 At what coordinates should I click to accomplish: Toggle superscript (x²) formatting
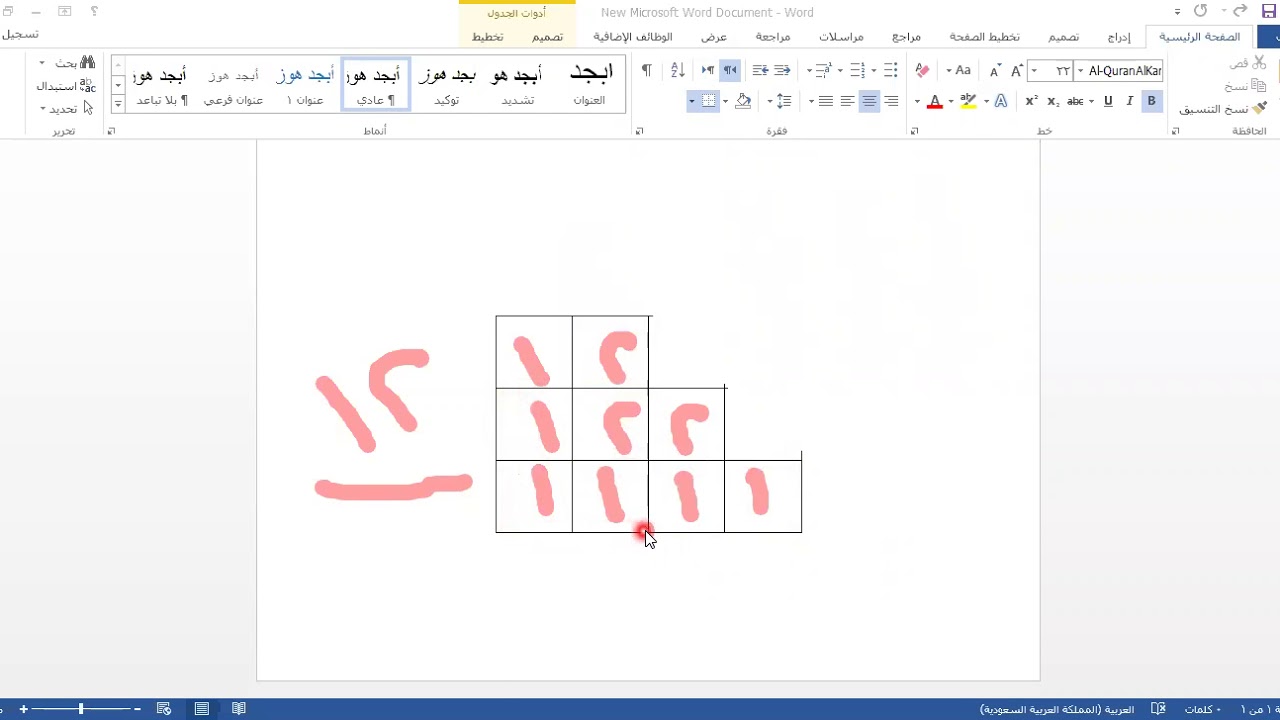[1031, 101]
